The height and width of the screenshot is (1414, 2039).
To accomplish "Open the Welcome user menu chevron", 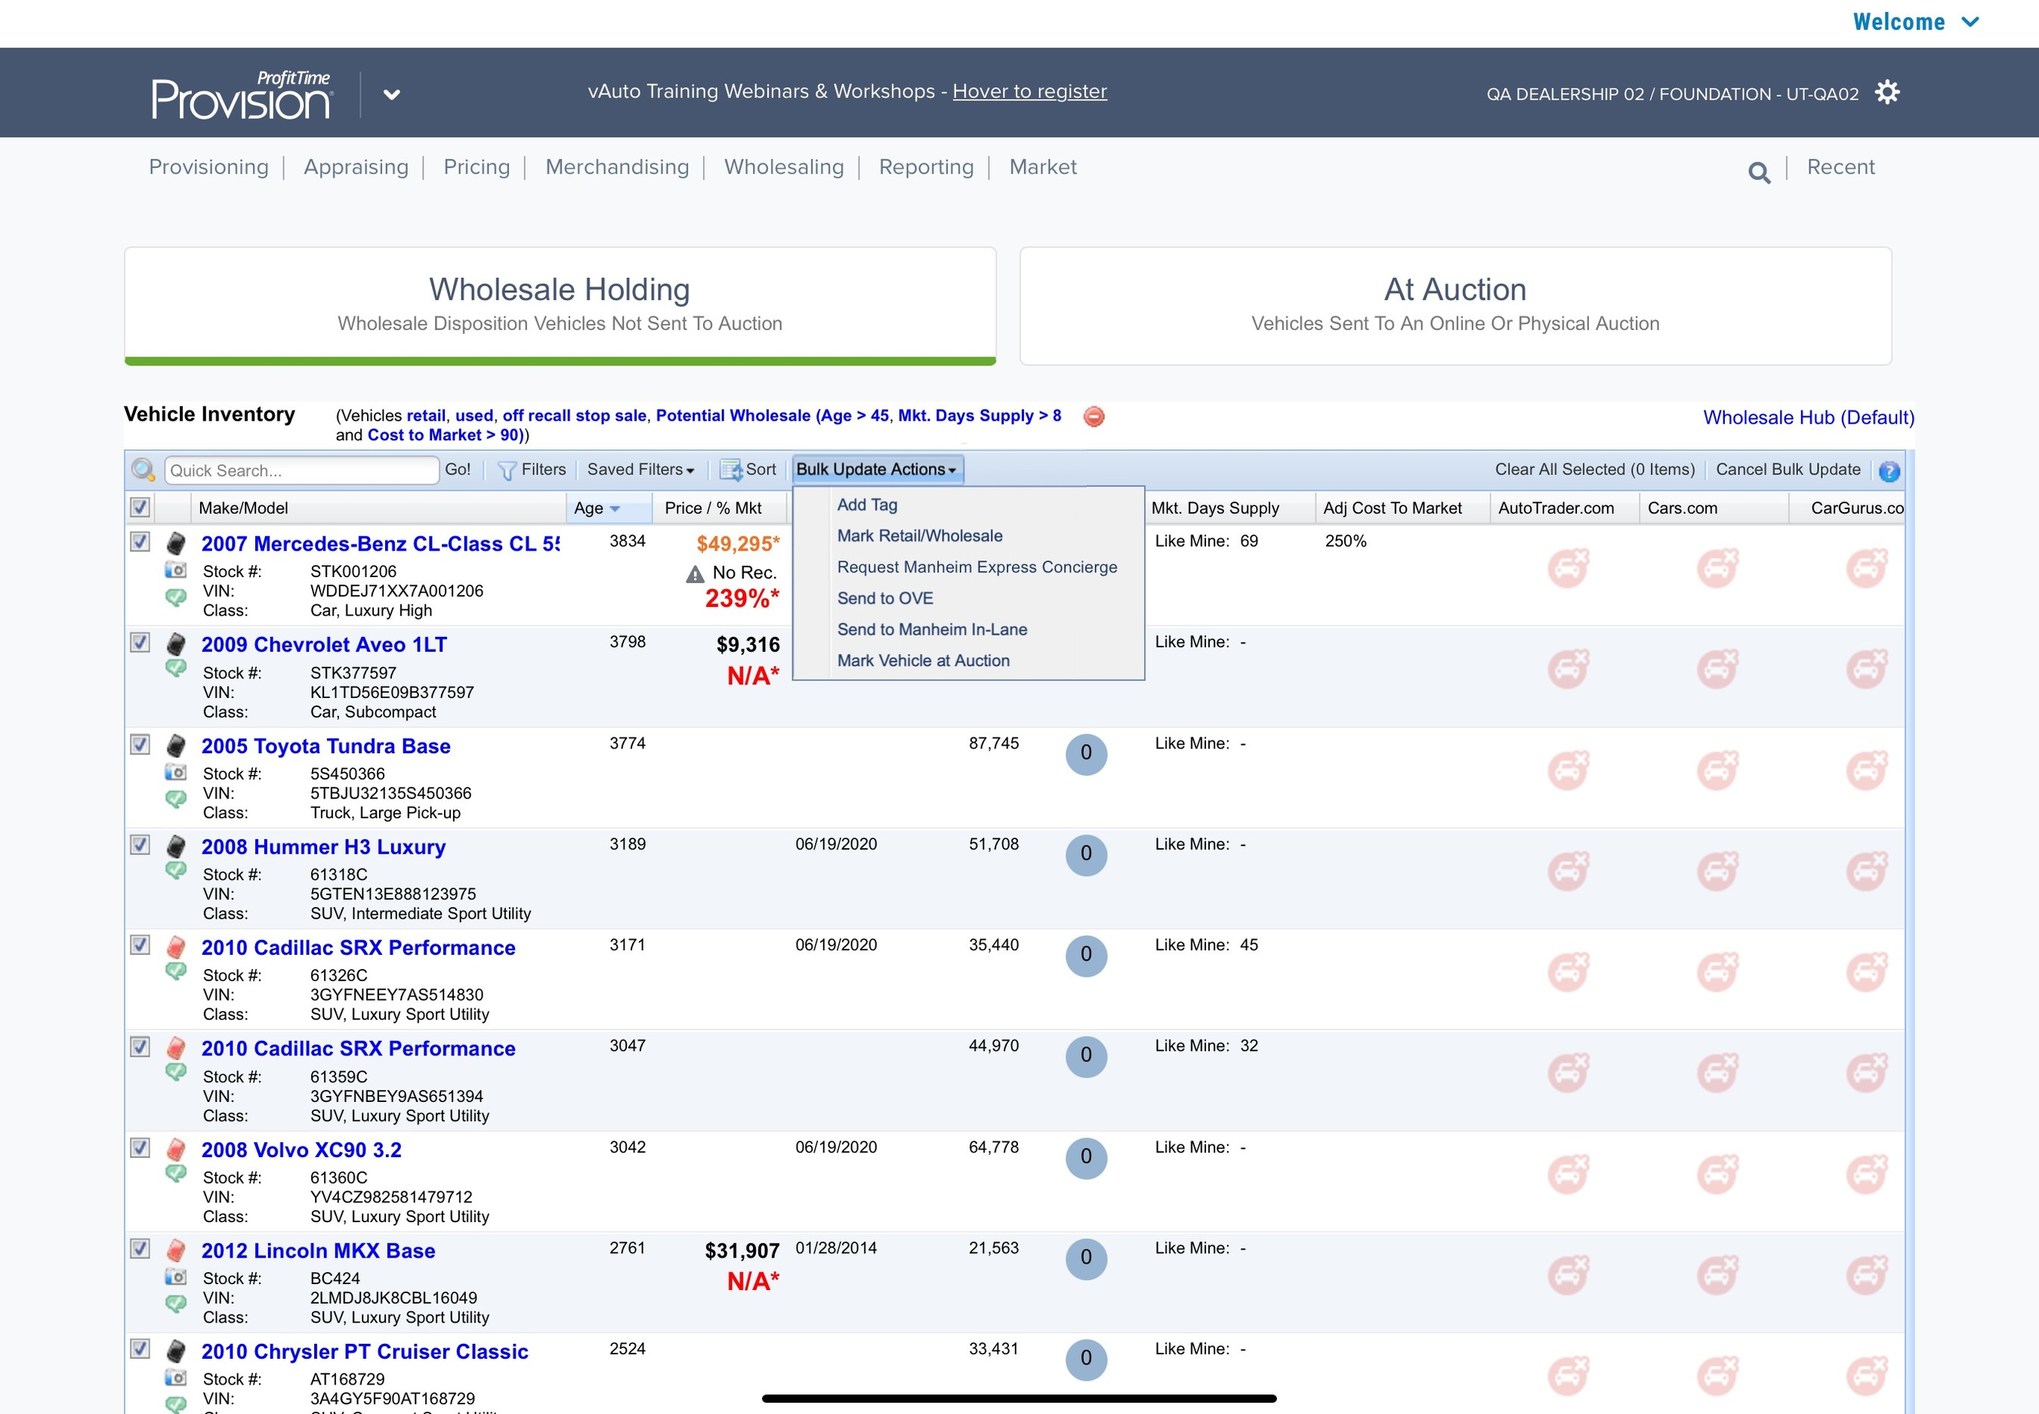I will tap(1970, 22).
